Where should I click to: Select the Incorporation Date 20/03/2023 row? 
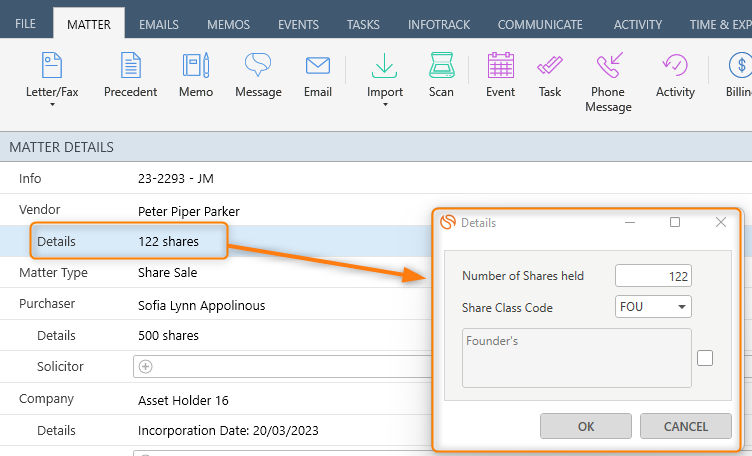pos(216,430)
